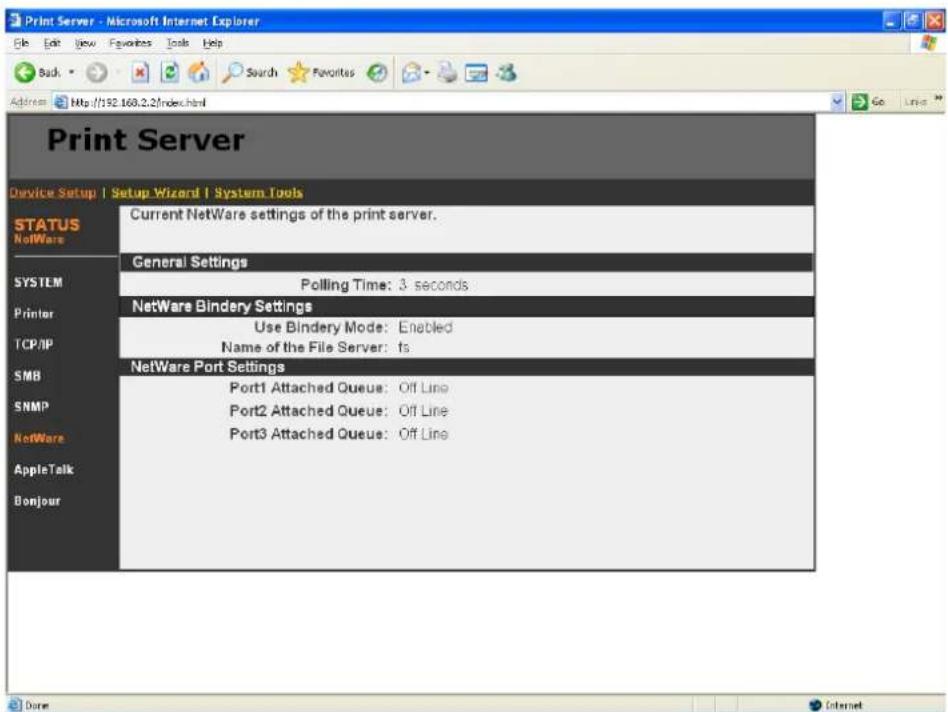Go to the Home page icon
The width and height of the screenshot is (948, 712).
tap(199, 73)
